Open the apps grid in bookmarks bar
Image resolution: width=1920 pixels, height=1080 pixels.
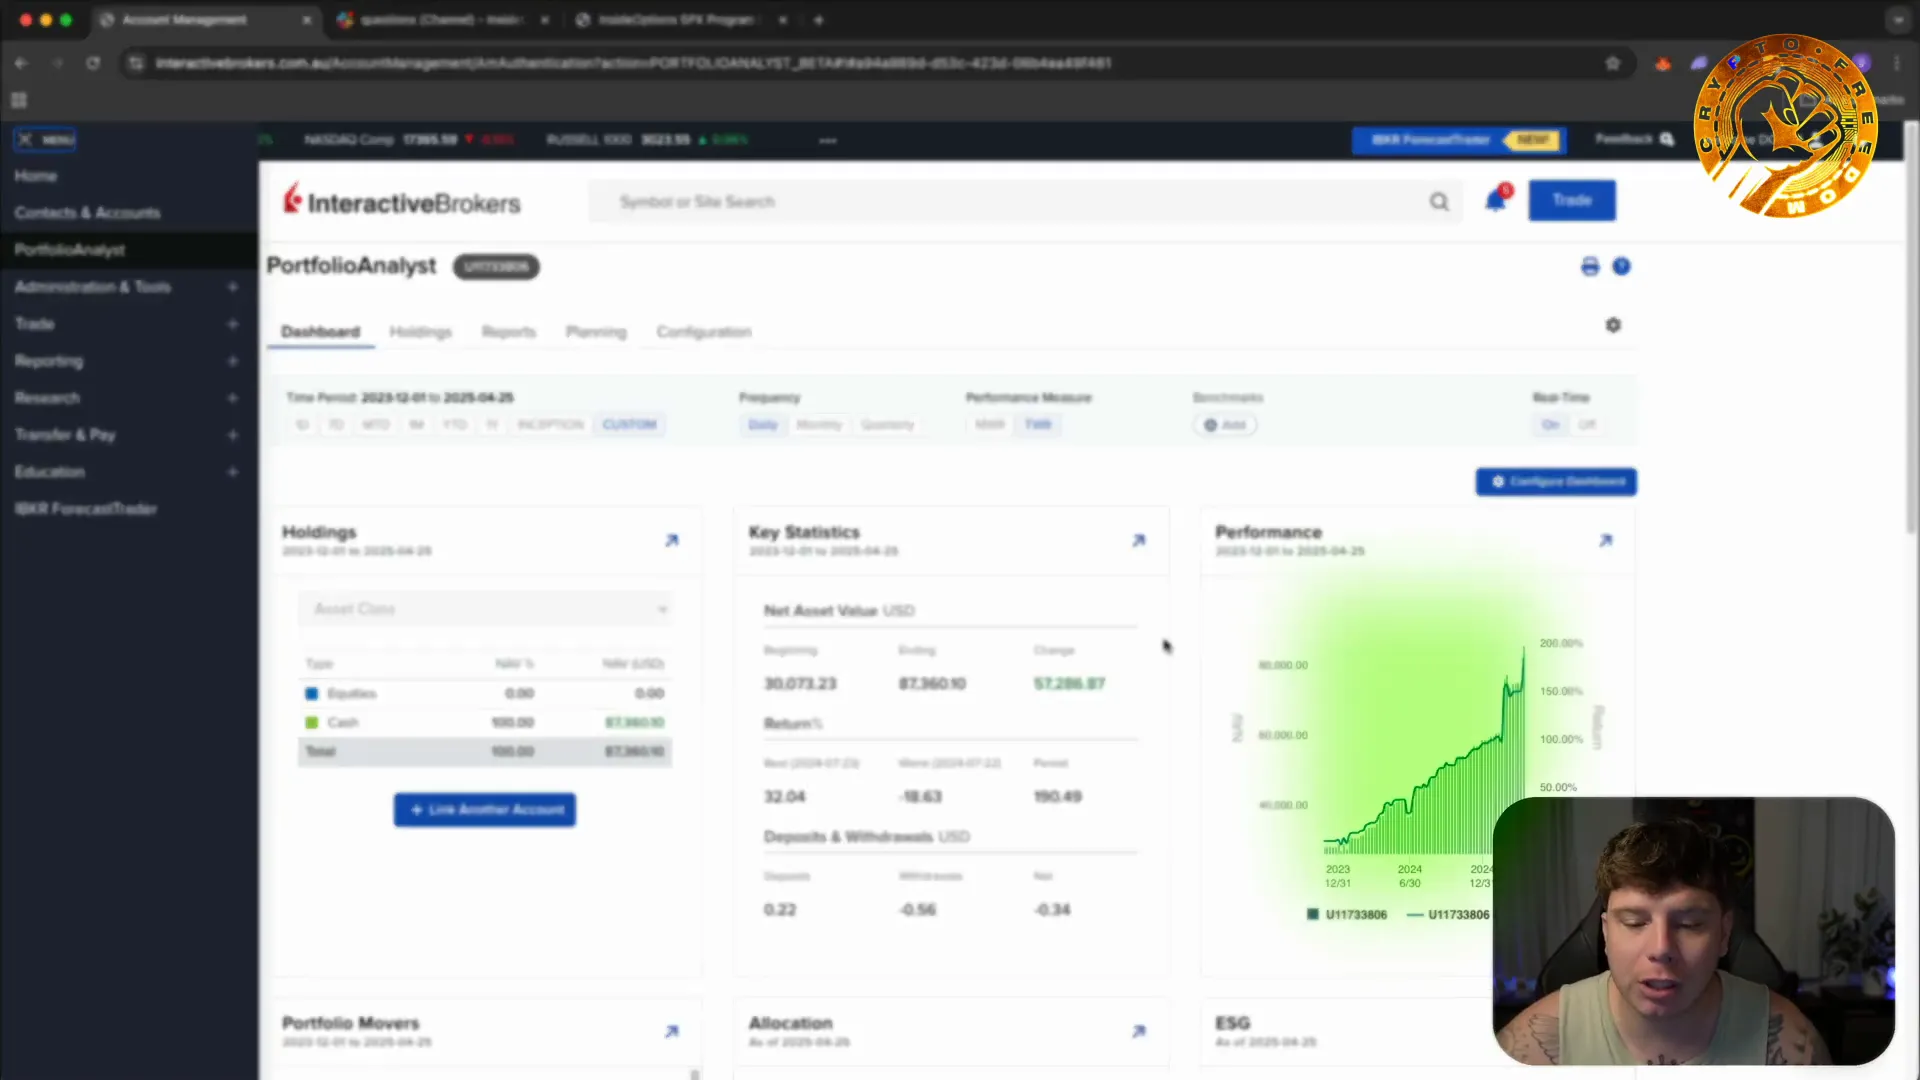click(x=18, y=100)
